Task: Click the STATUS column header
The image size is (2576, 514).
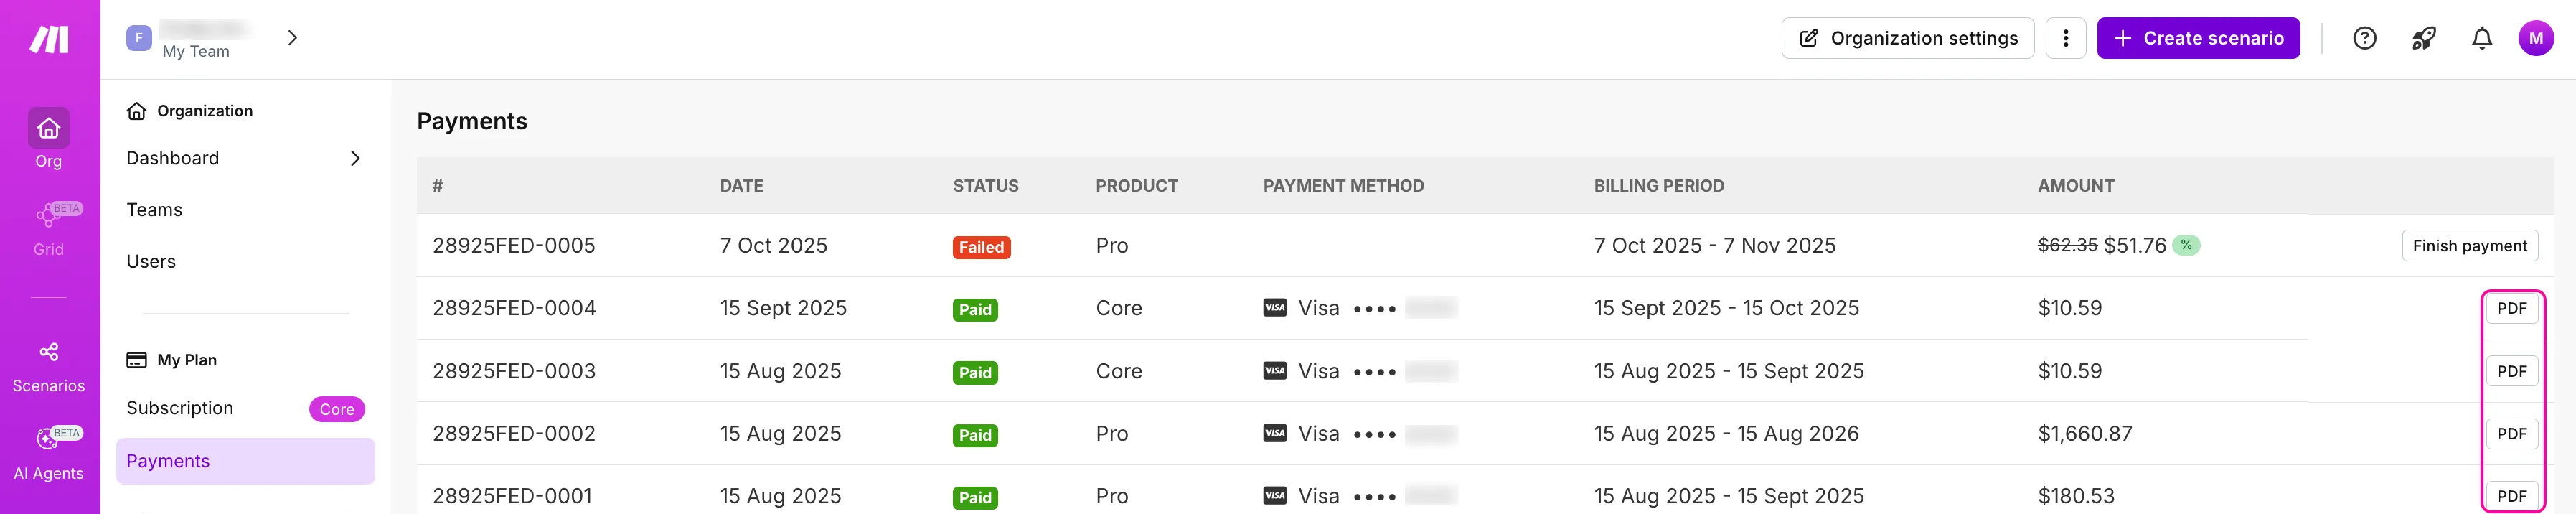Action: tap(985, 186)
